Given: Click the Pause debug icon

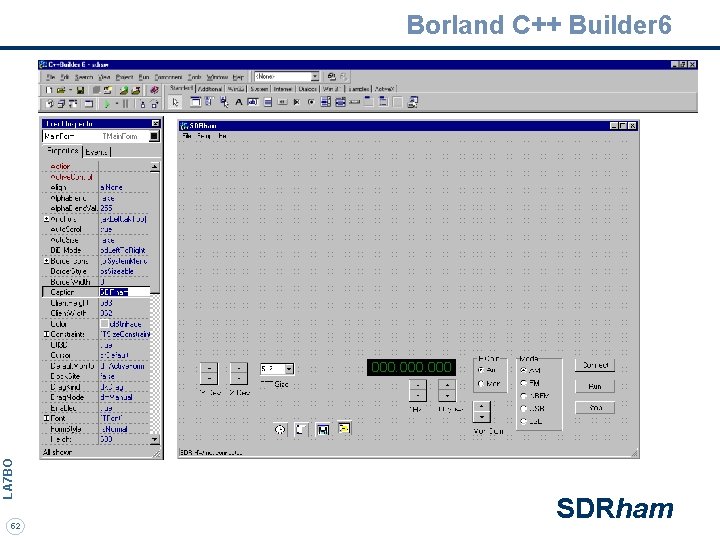Looking at the screenshot, I should click(x=125, y=104).
